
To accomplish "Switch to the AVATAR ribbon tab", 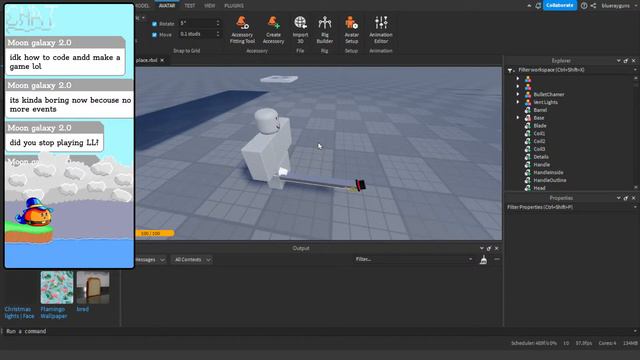I will pyautogui.click(x=167, y=6).
